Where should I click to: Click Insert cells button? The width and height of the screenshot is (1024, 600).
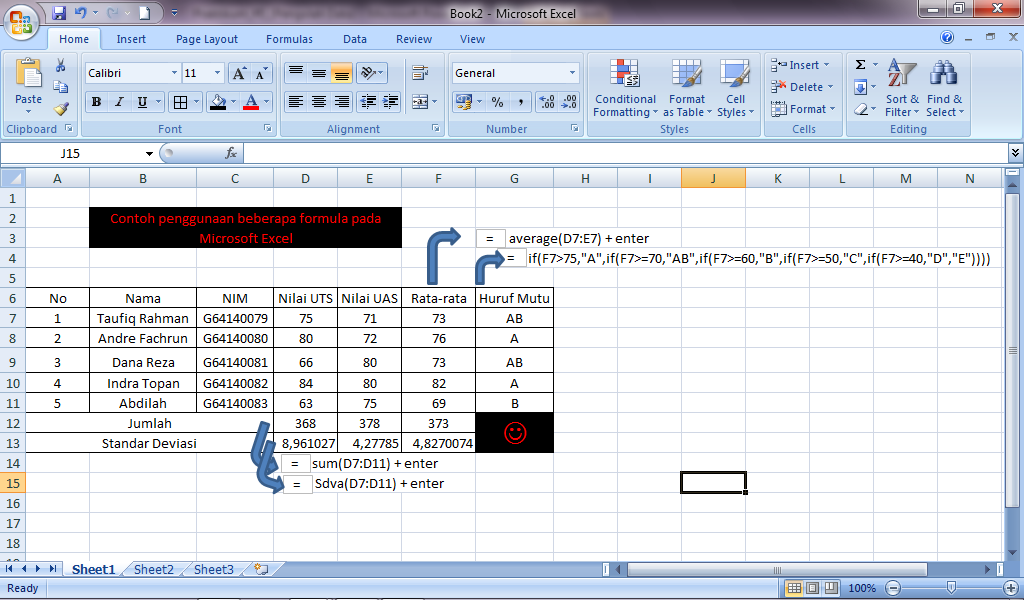(x=801, y=65)
